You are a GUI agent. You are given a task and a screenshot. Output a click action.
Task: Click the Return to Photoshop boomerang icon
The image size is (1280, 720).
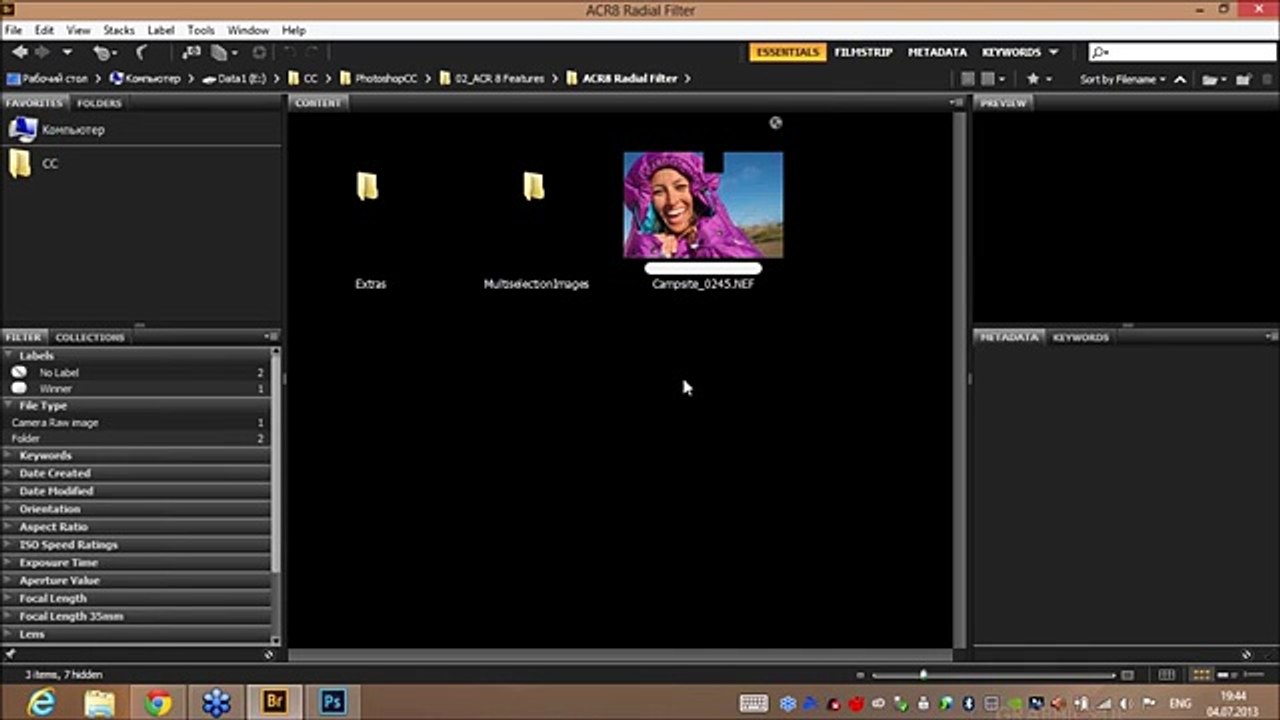[141, 52]
